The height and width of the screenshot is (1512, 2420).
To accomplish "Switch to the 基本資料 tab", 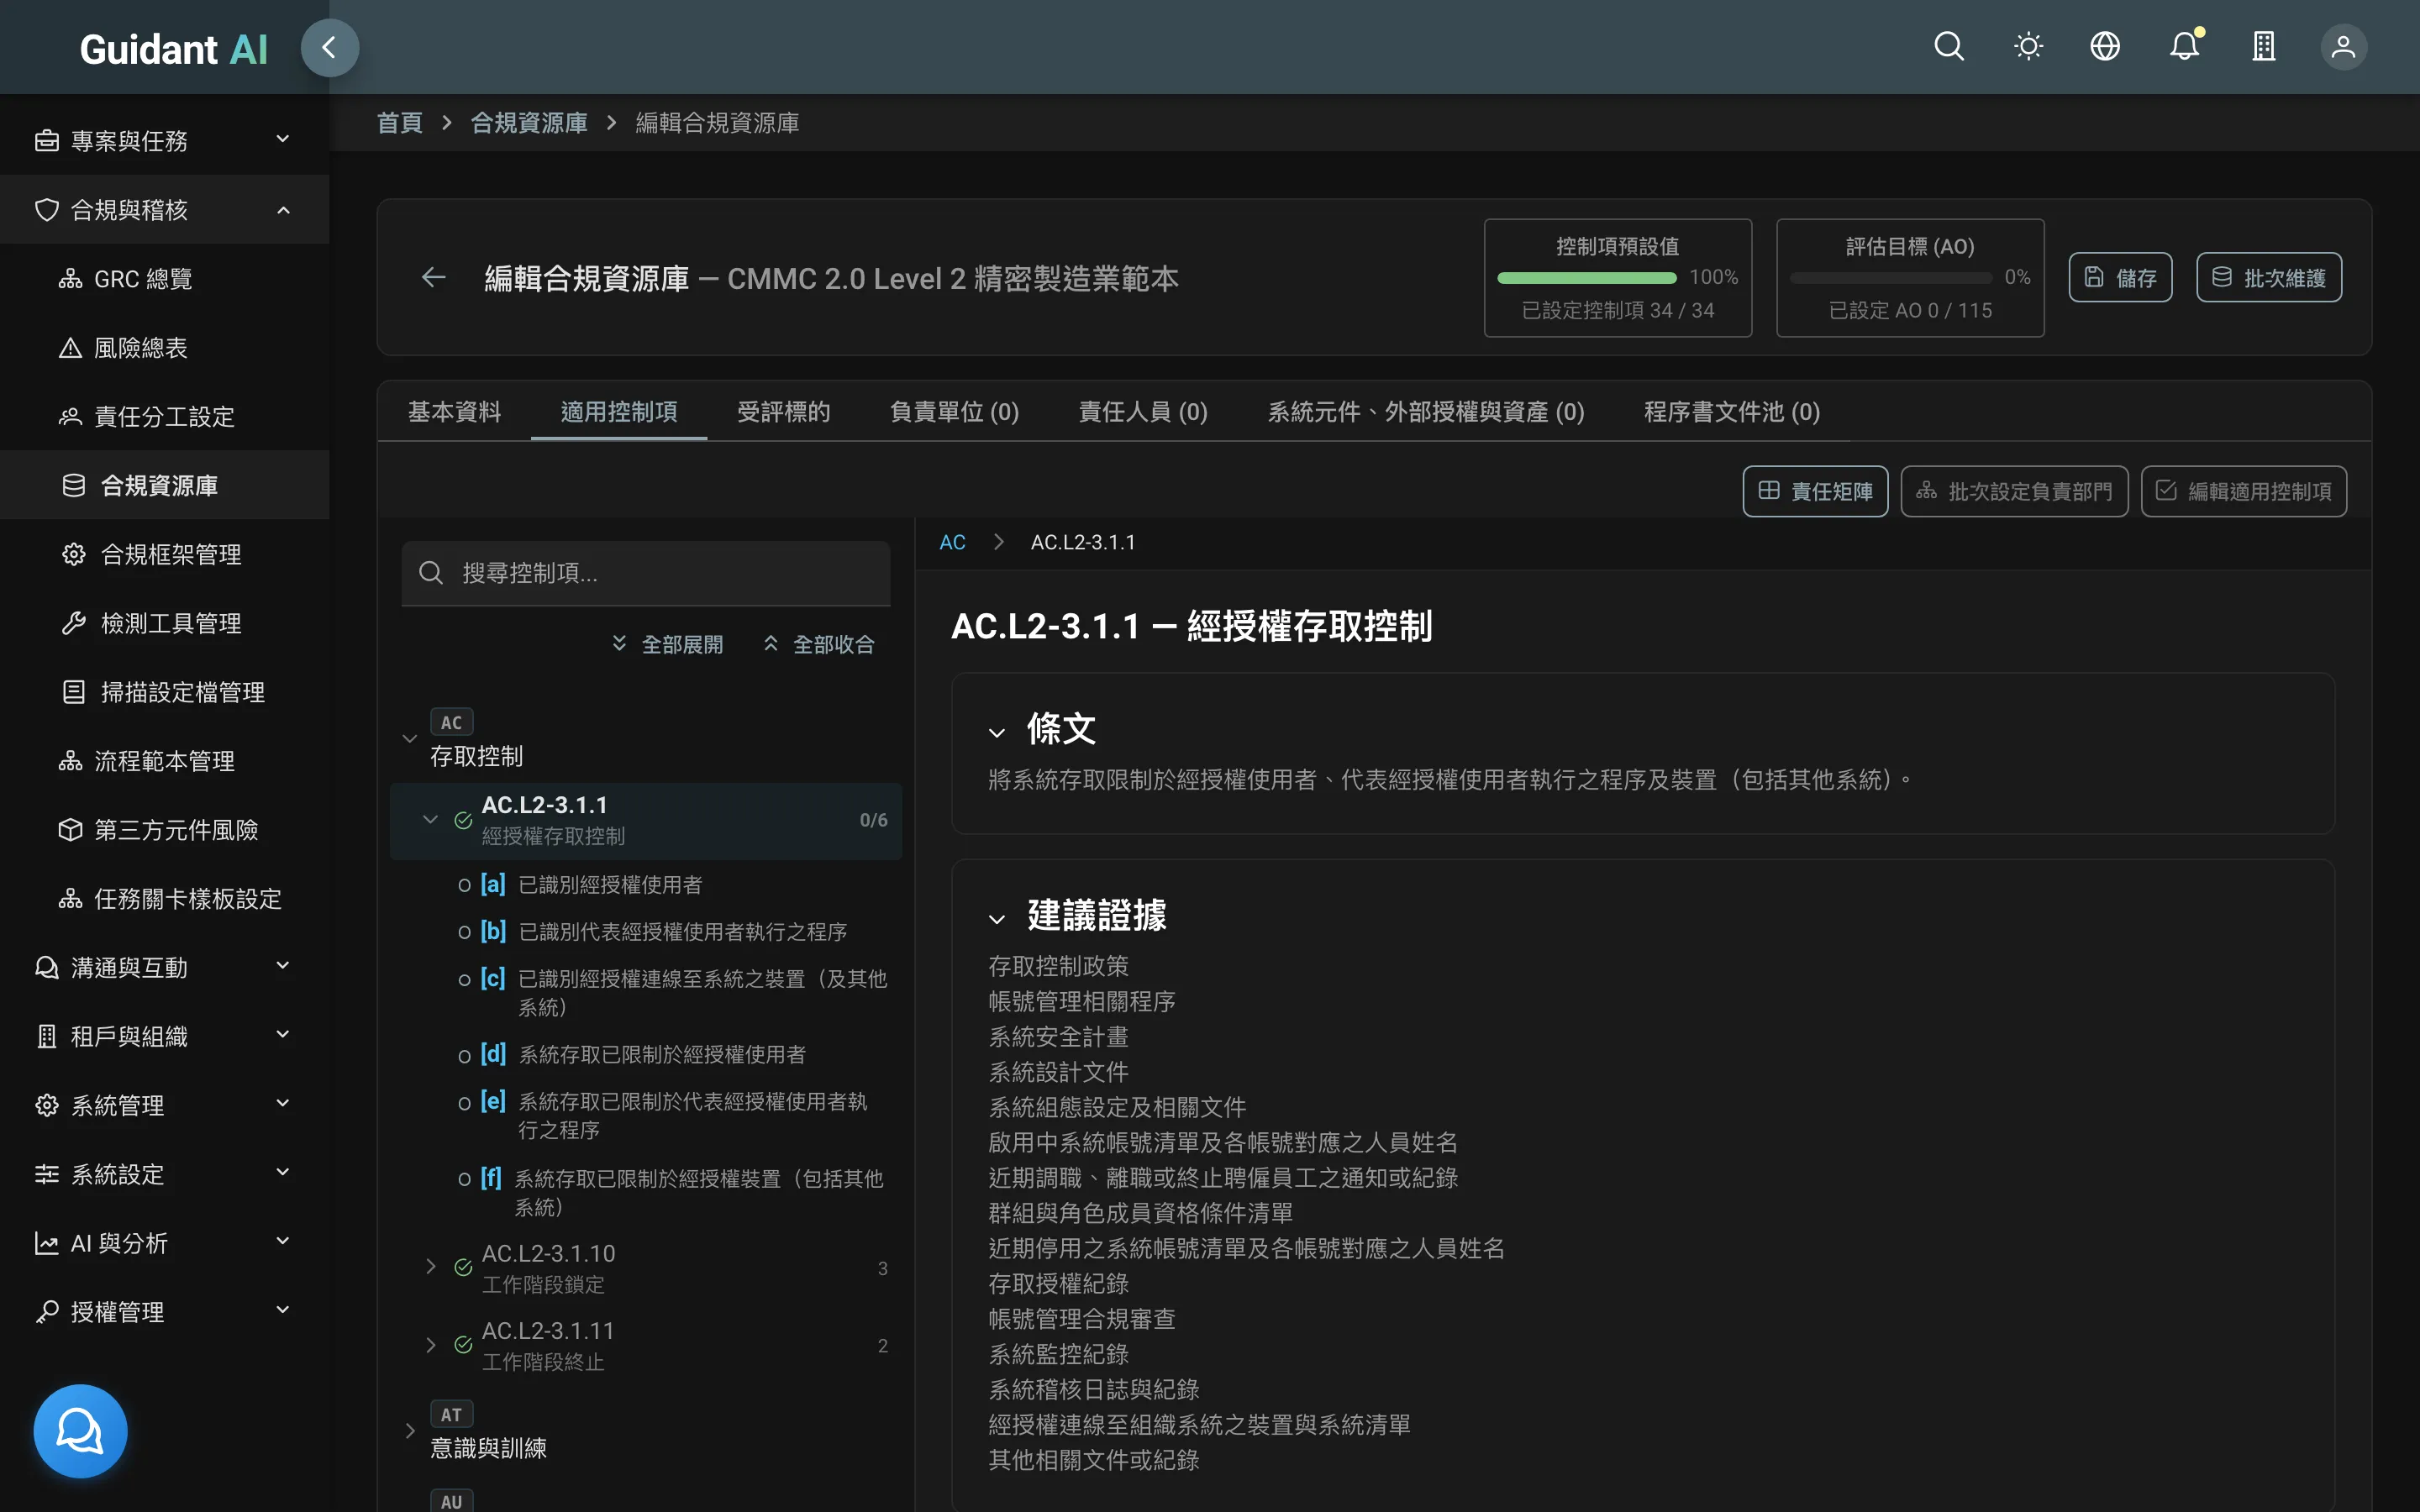I will (x=454, y=412).
